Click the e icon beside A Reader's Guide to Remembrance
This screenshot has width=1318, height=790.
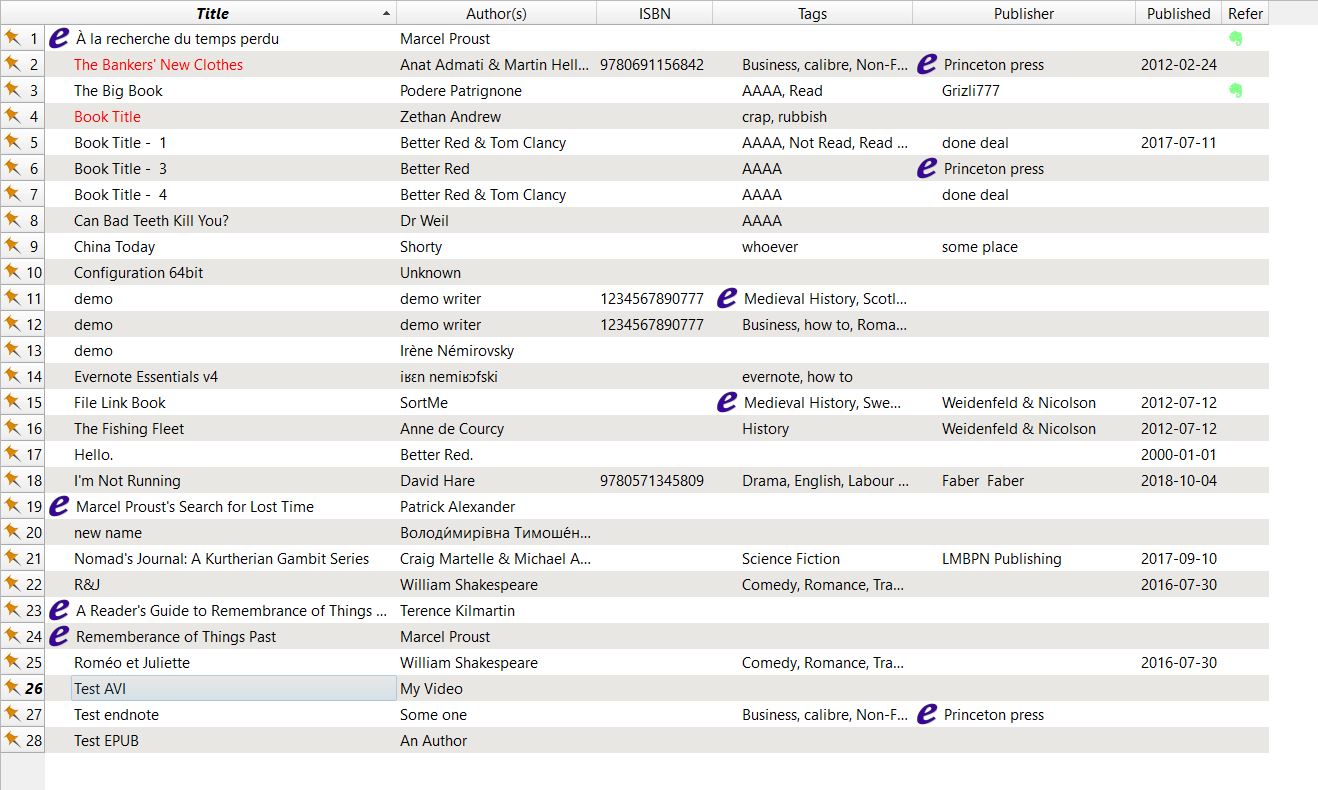pos(59,611)
